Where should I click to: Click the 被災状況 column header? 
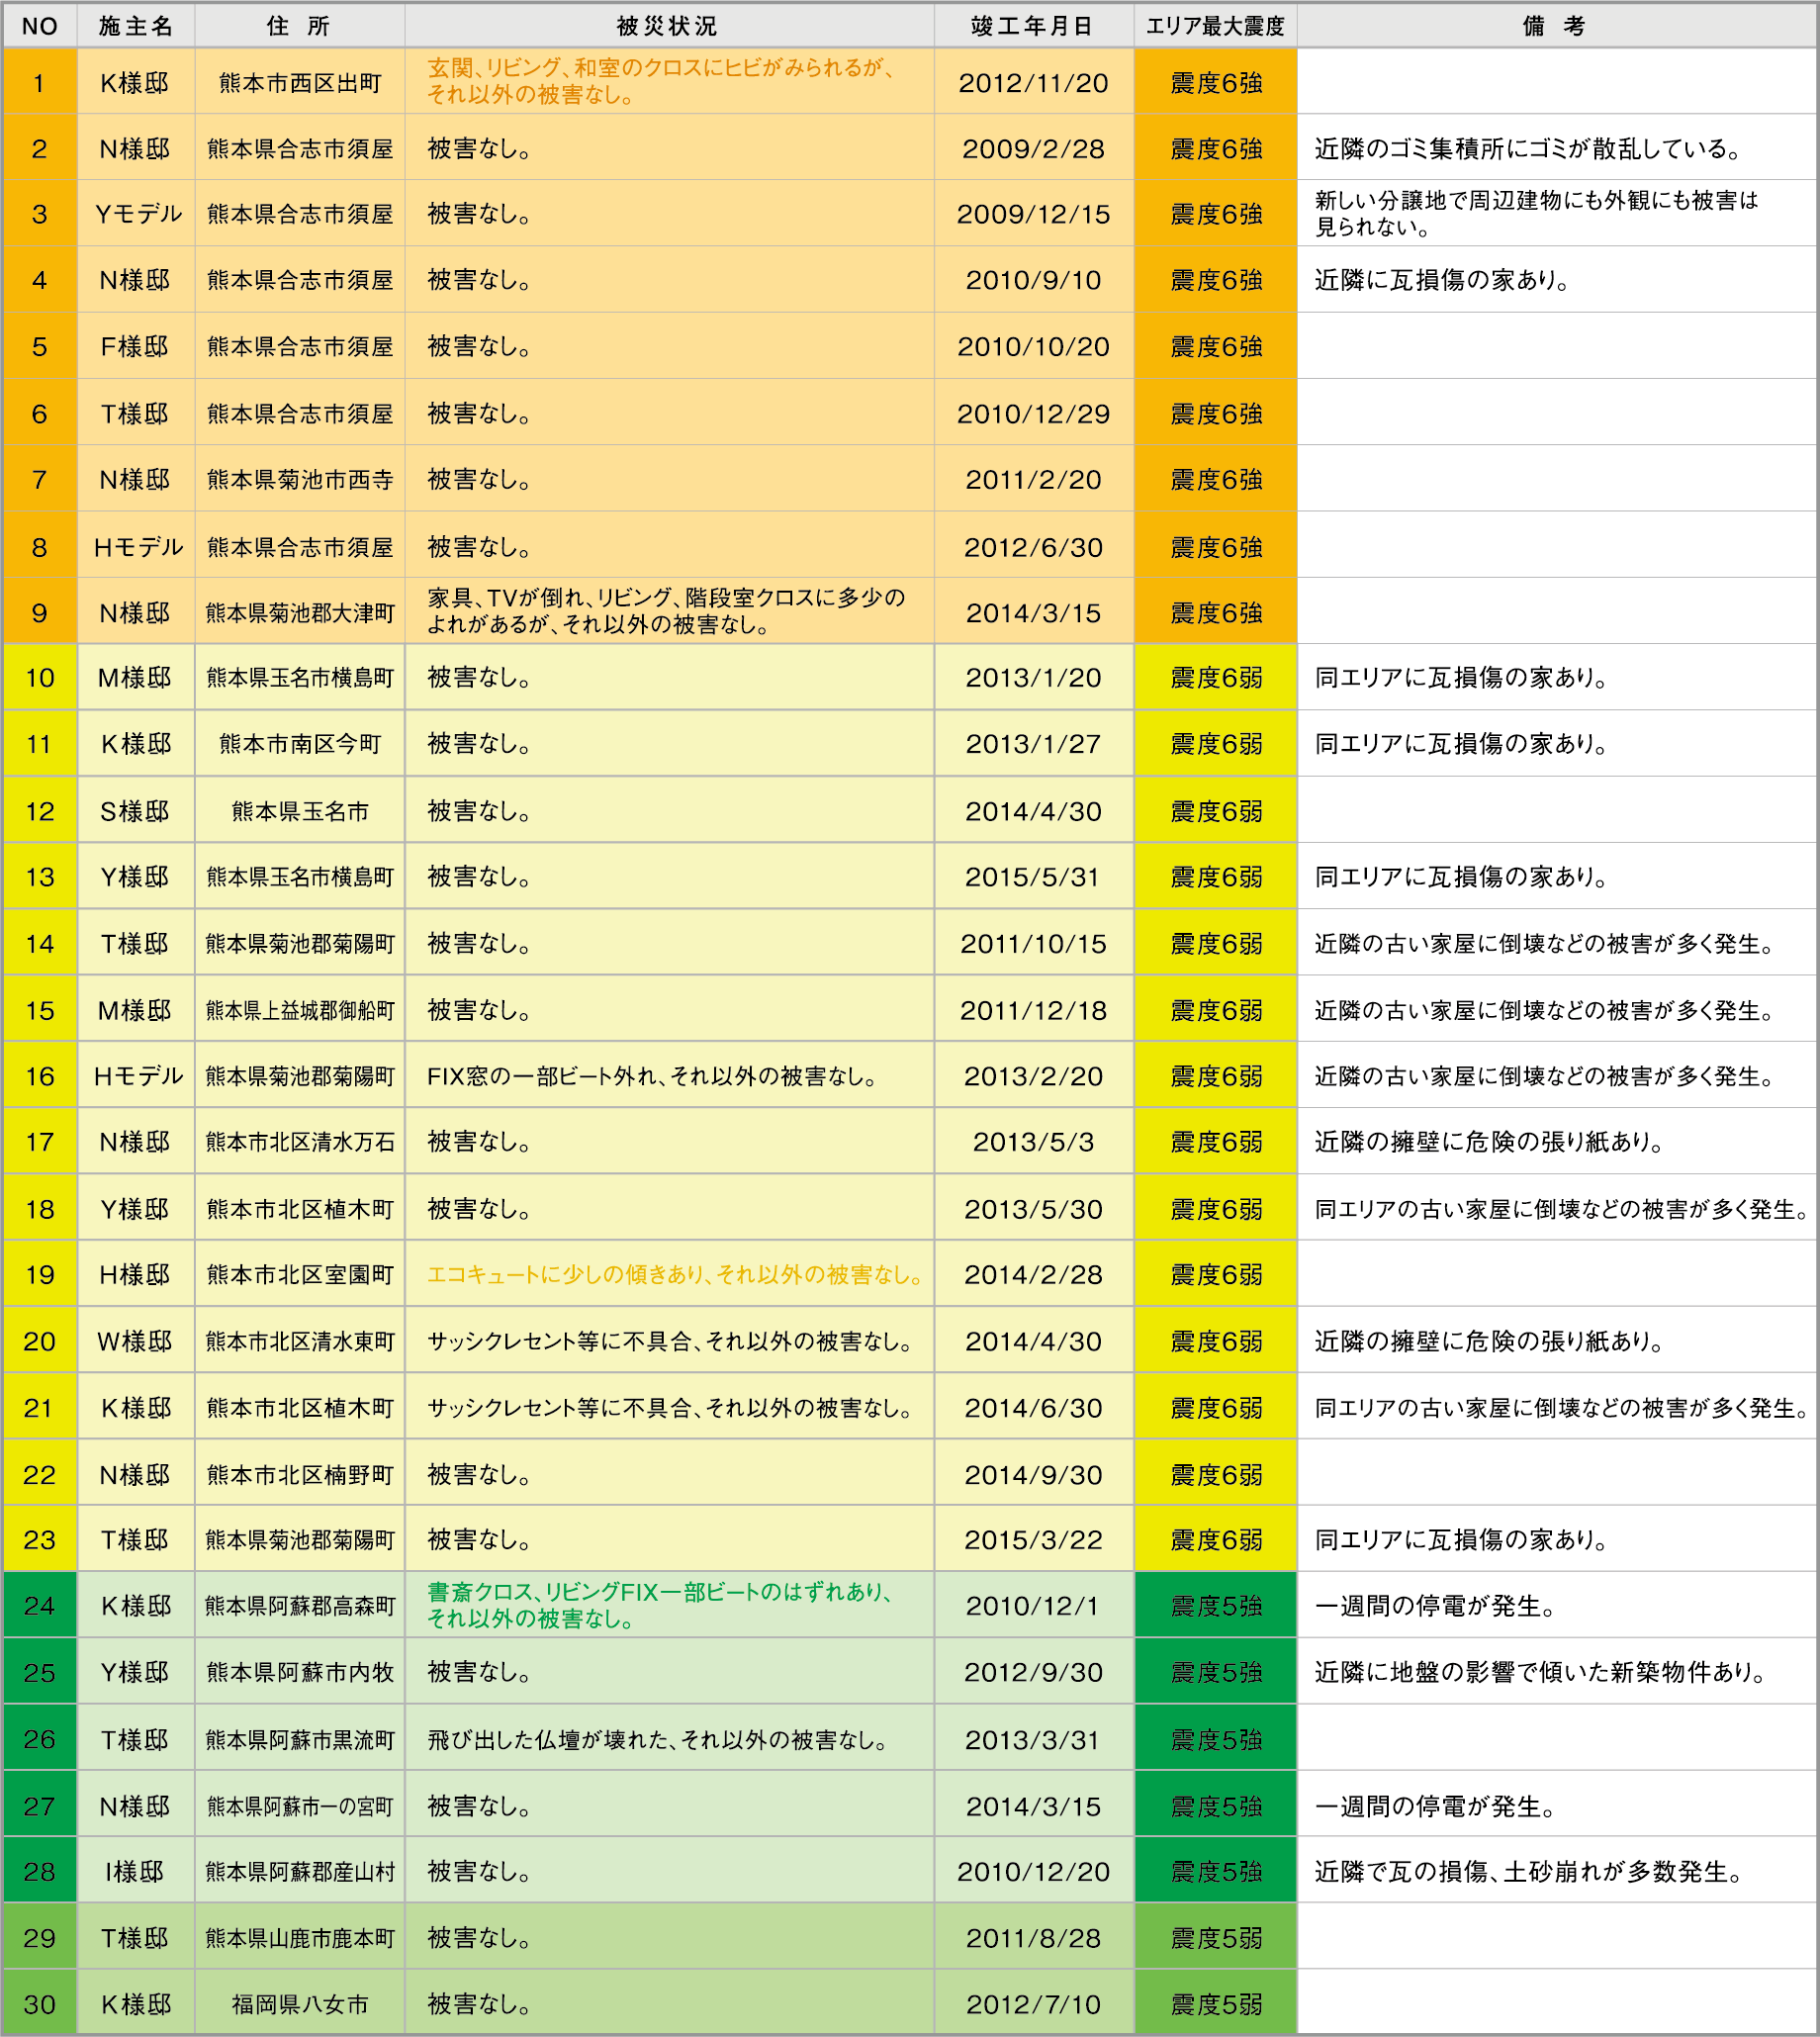click(668, 27)
